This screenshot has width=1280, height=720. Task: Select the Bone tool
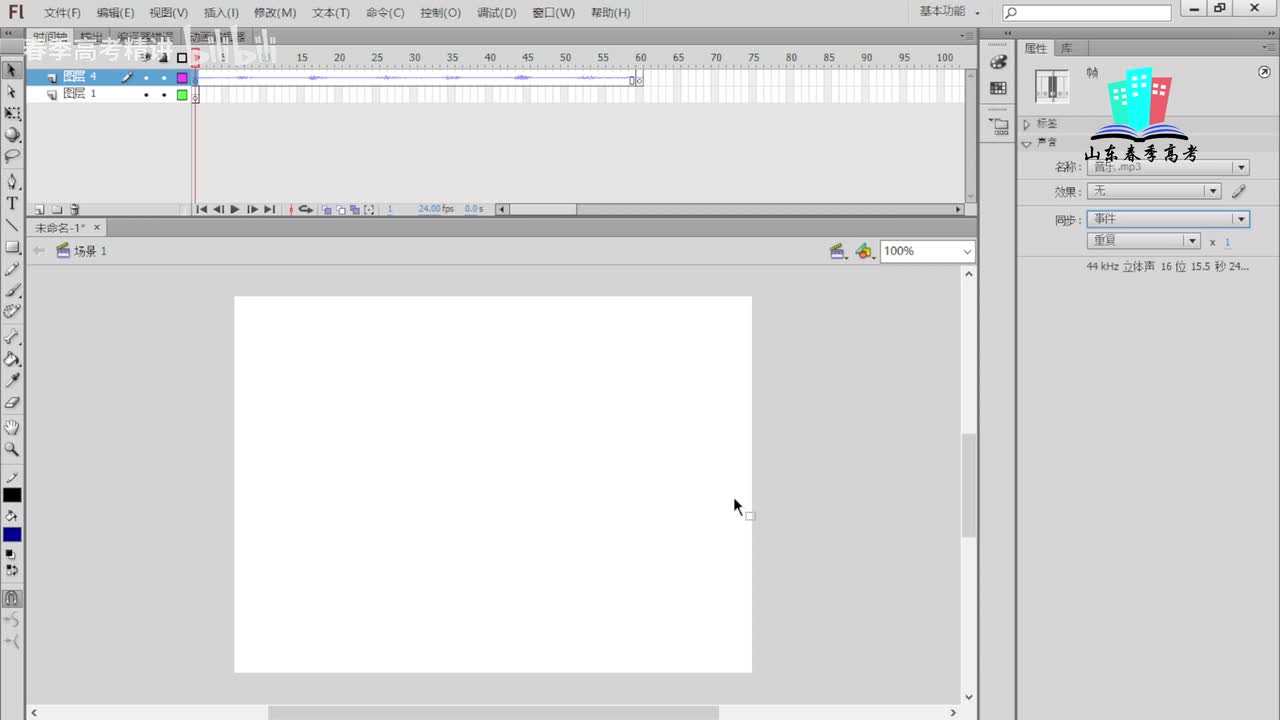point(12,337)
